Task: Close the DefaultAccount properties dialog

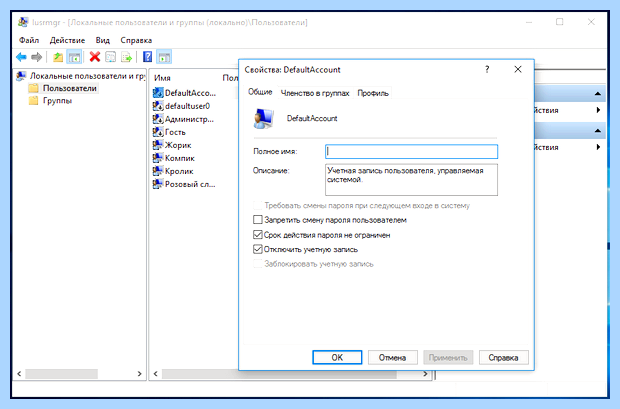Action: (x=518, y=70)
